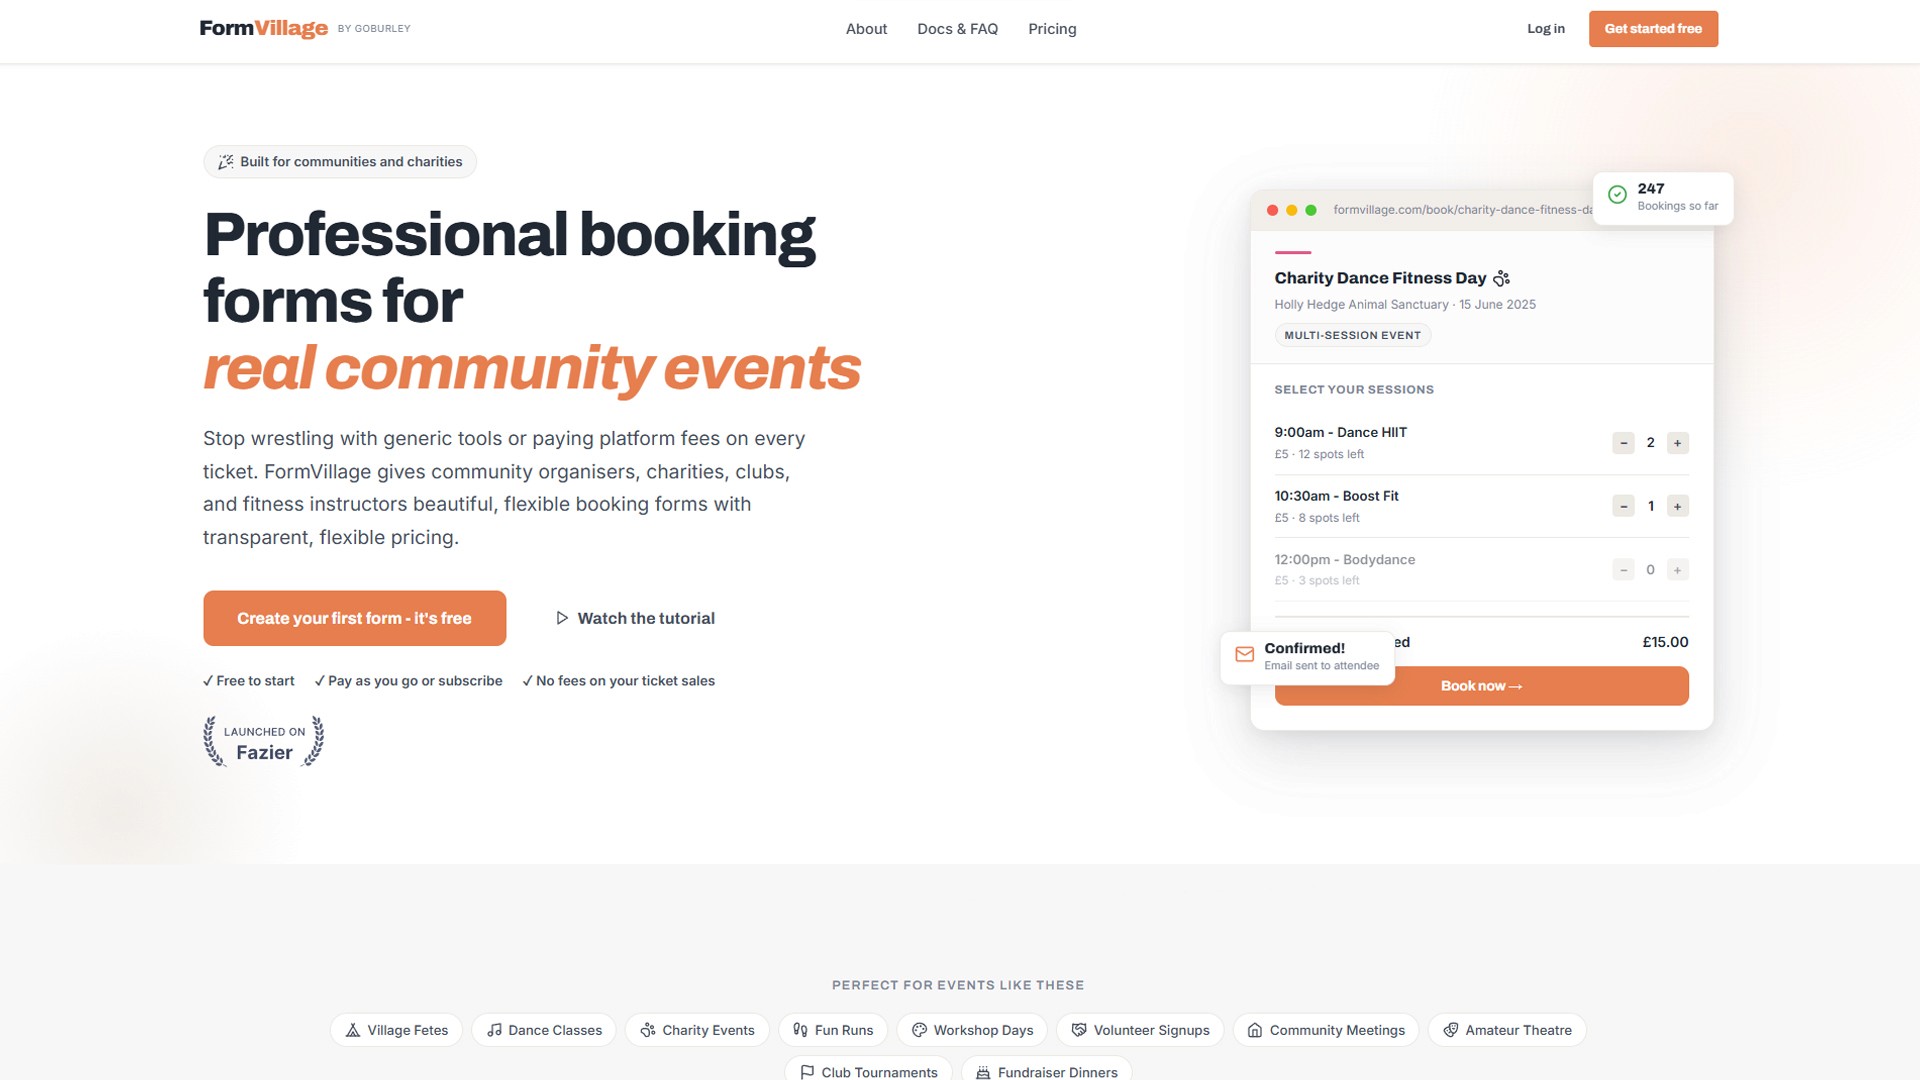
Task: Select the Fundraiser Dinners chip
Action: 1046,1068
